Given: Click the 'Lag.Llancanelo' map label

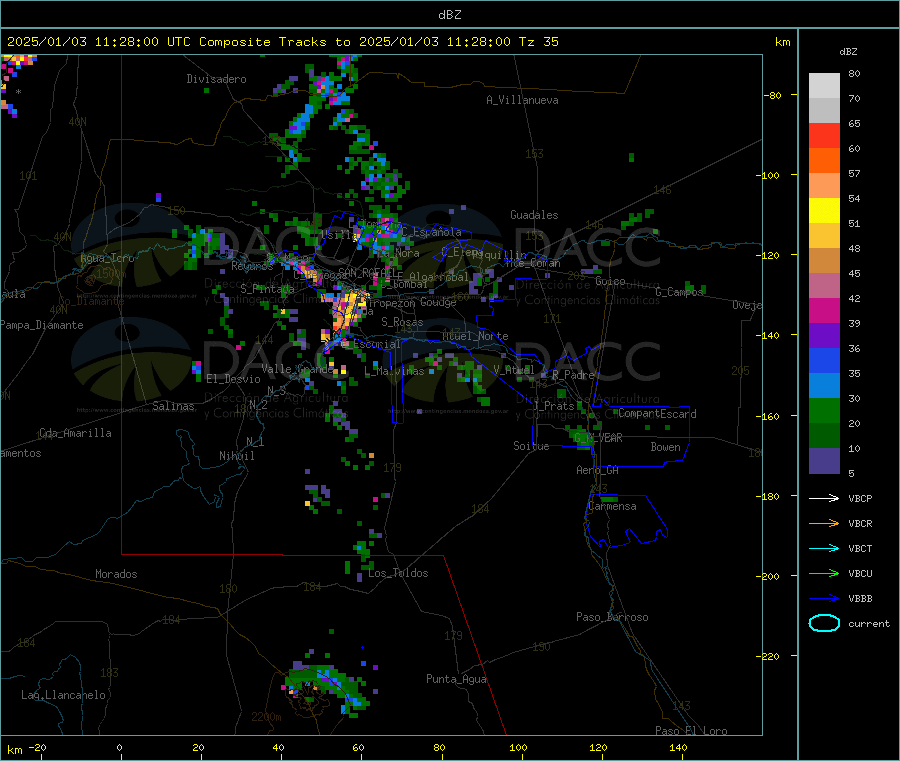Looking at the screenshot, I should 64,695.
